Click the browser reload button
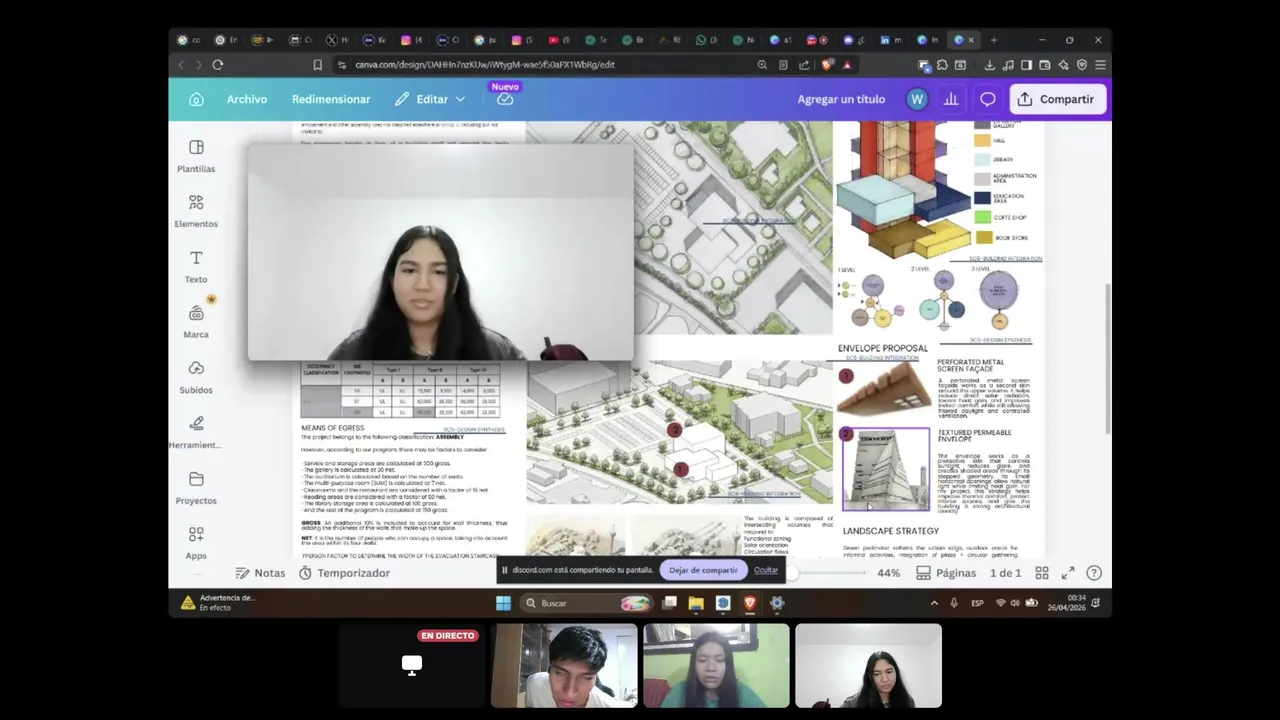The width and height of the screenshot is (1280, 720). [217, 65]
